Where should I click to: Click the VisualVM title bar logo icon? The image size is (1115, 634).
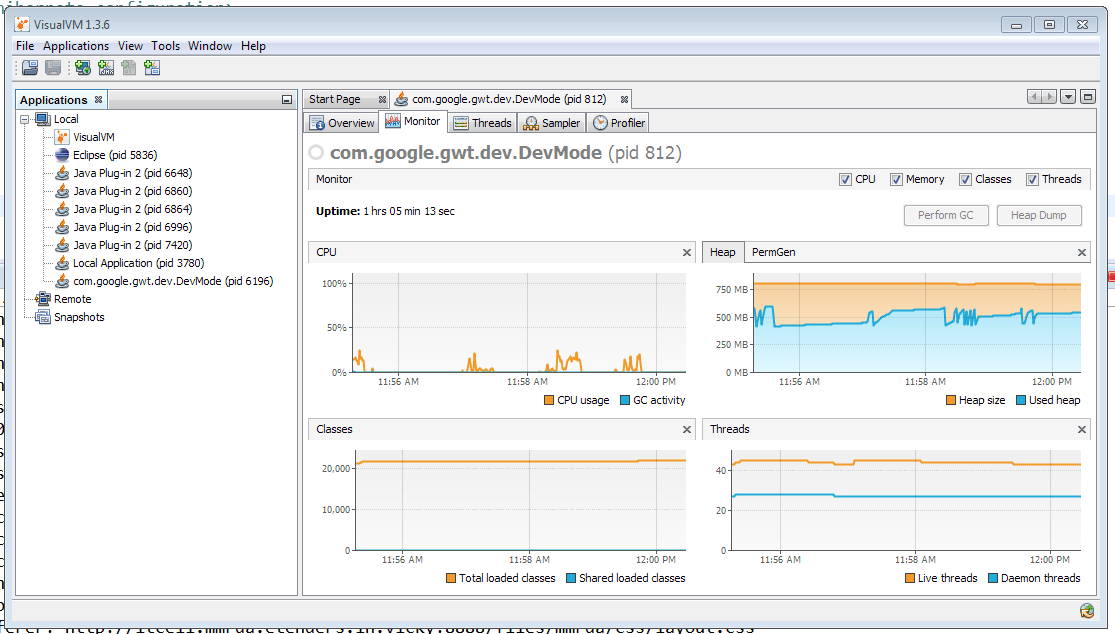coord(22,24)
